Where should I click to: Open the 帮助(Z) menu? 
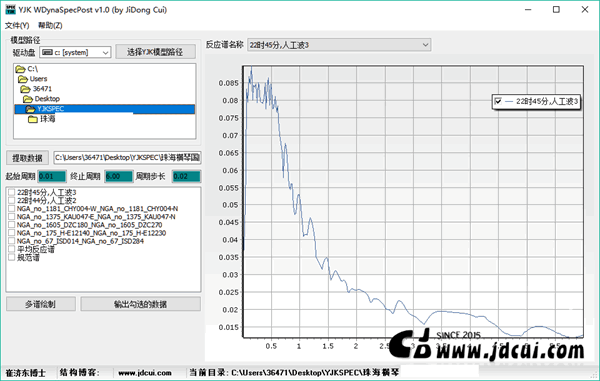point(50,26)
